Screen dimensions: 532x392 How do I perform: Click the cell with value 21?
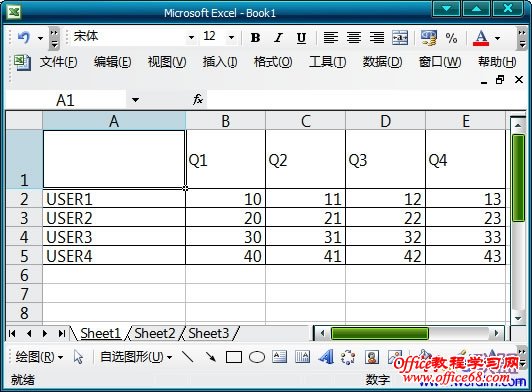pos(305,218)
